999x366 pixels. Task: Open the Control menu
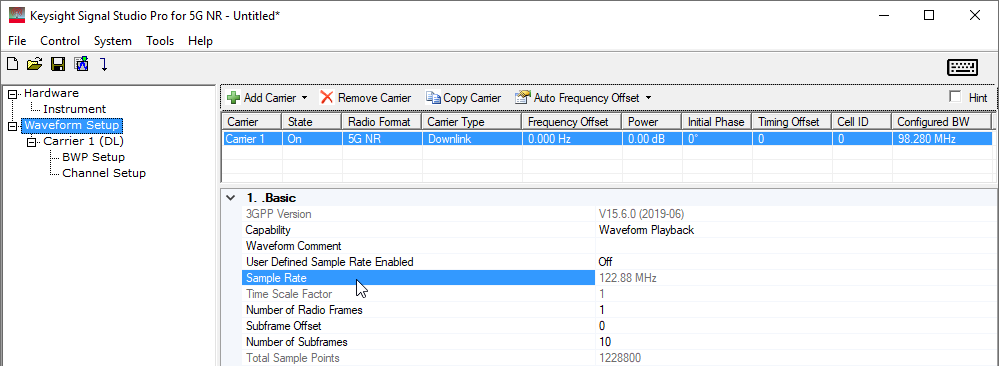click(x=60, y=41)
